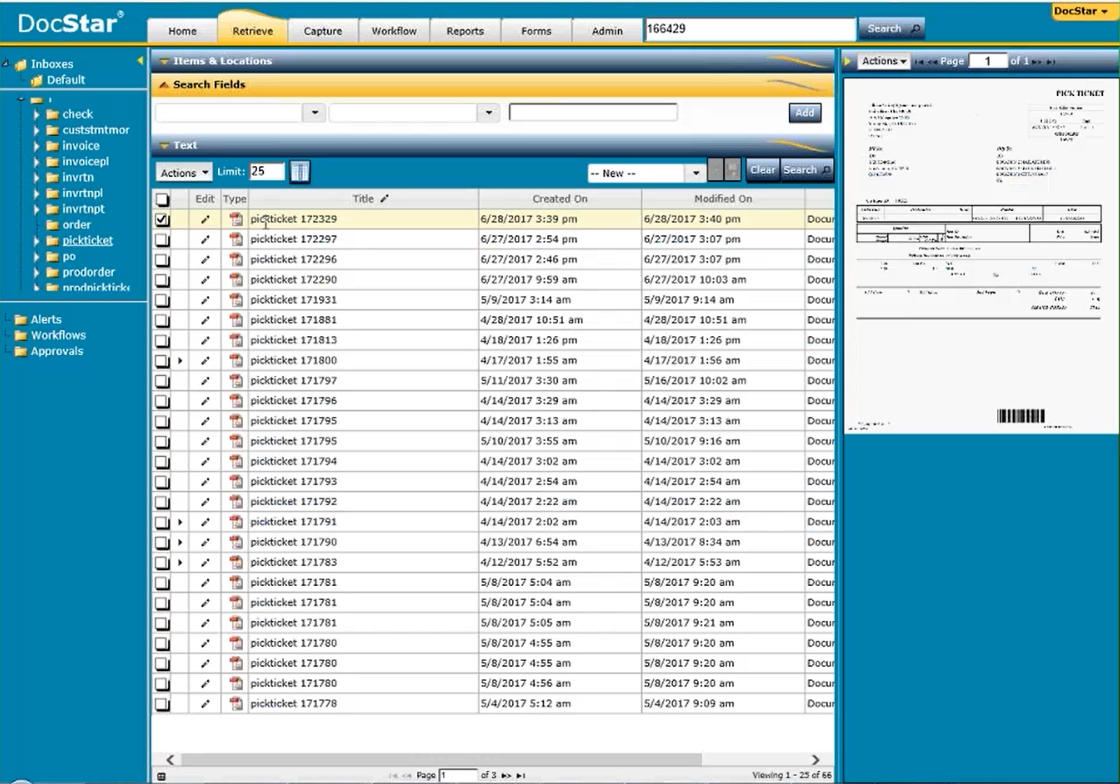Screen dimensions: 1120x784
Task: Expand the row for pickticket 171800
Action: click(180, 361)
